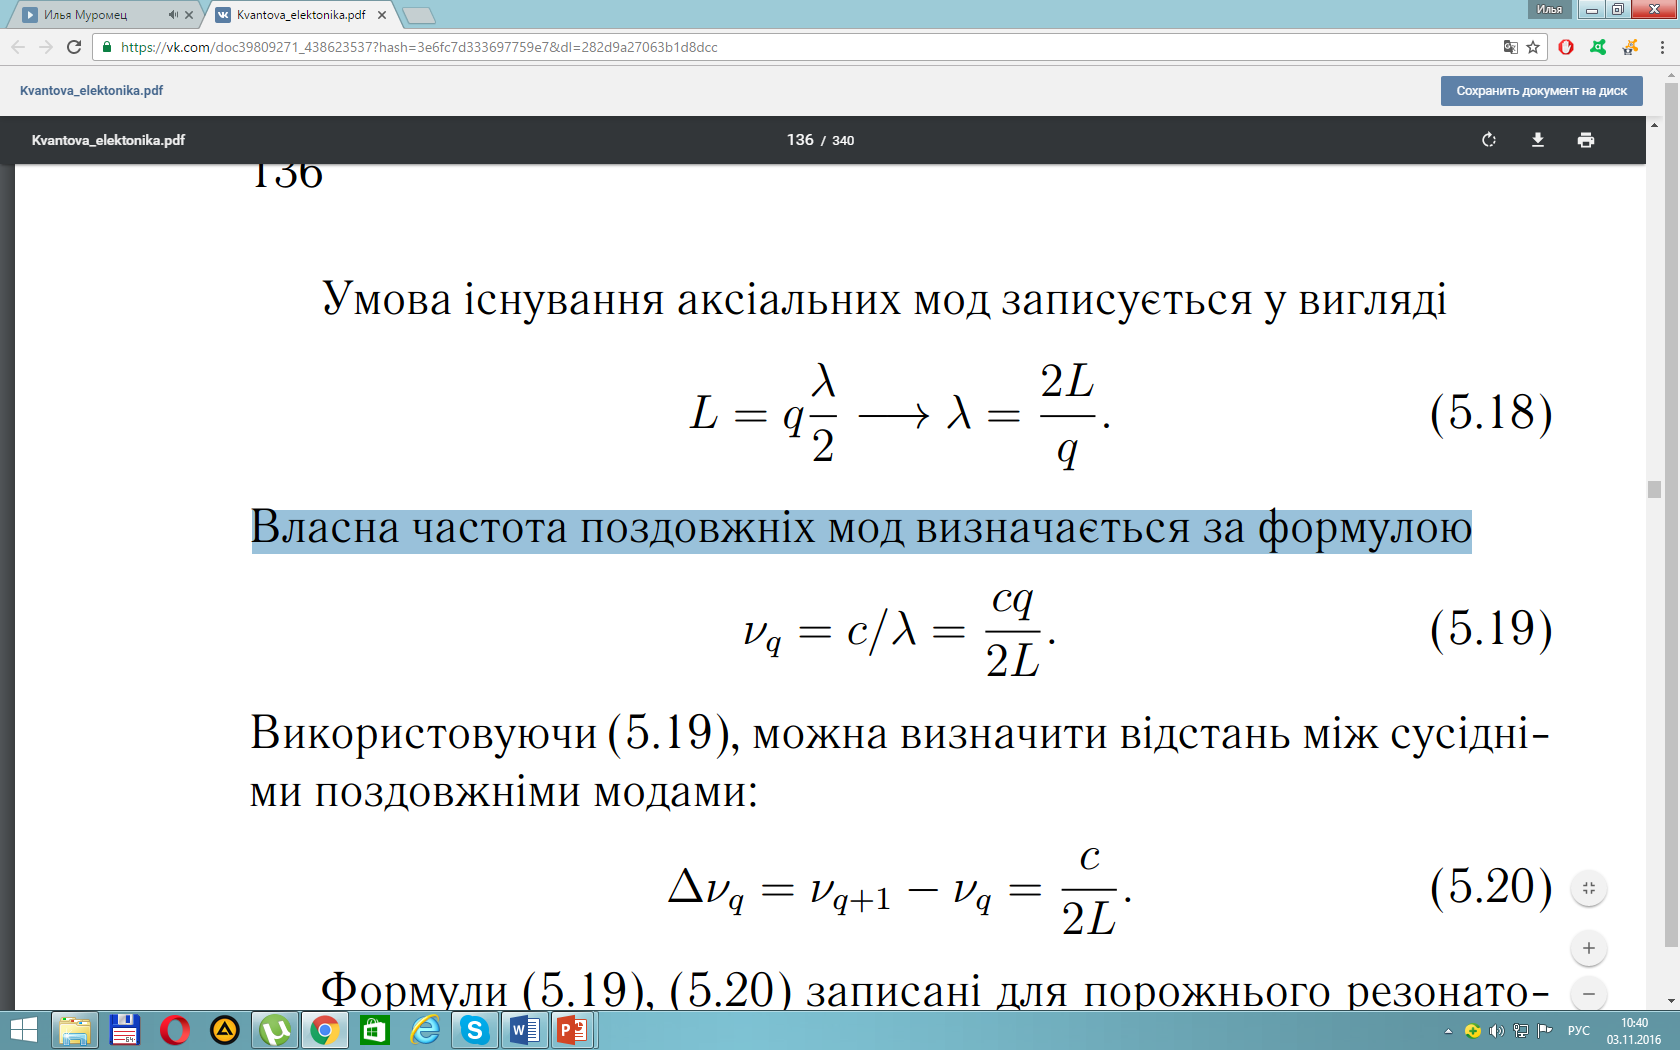Image resolution: width=1680 pixels, height=1050 pixels.
Task: Open Windows Store from the taskbar
Action: (x=375, y=1030)
